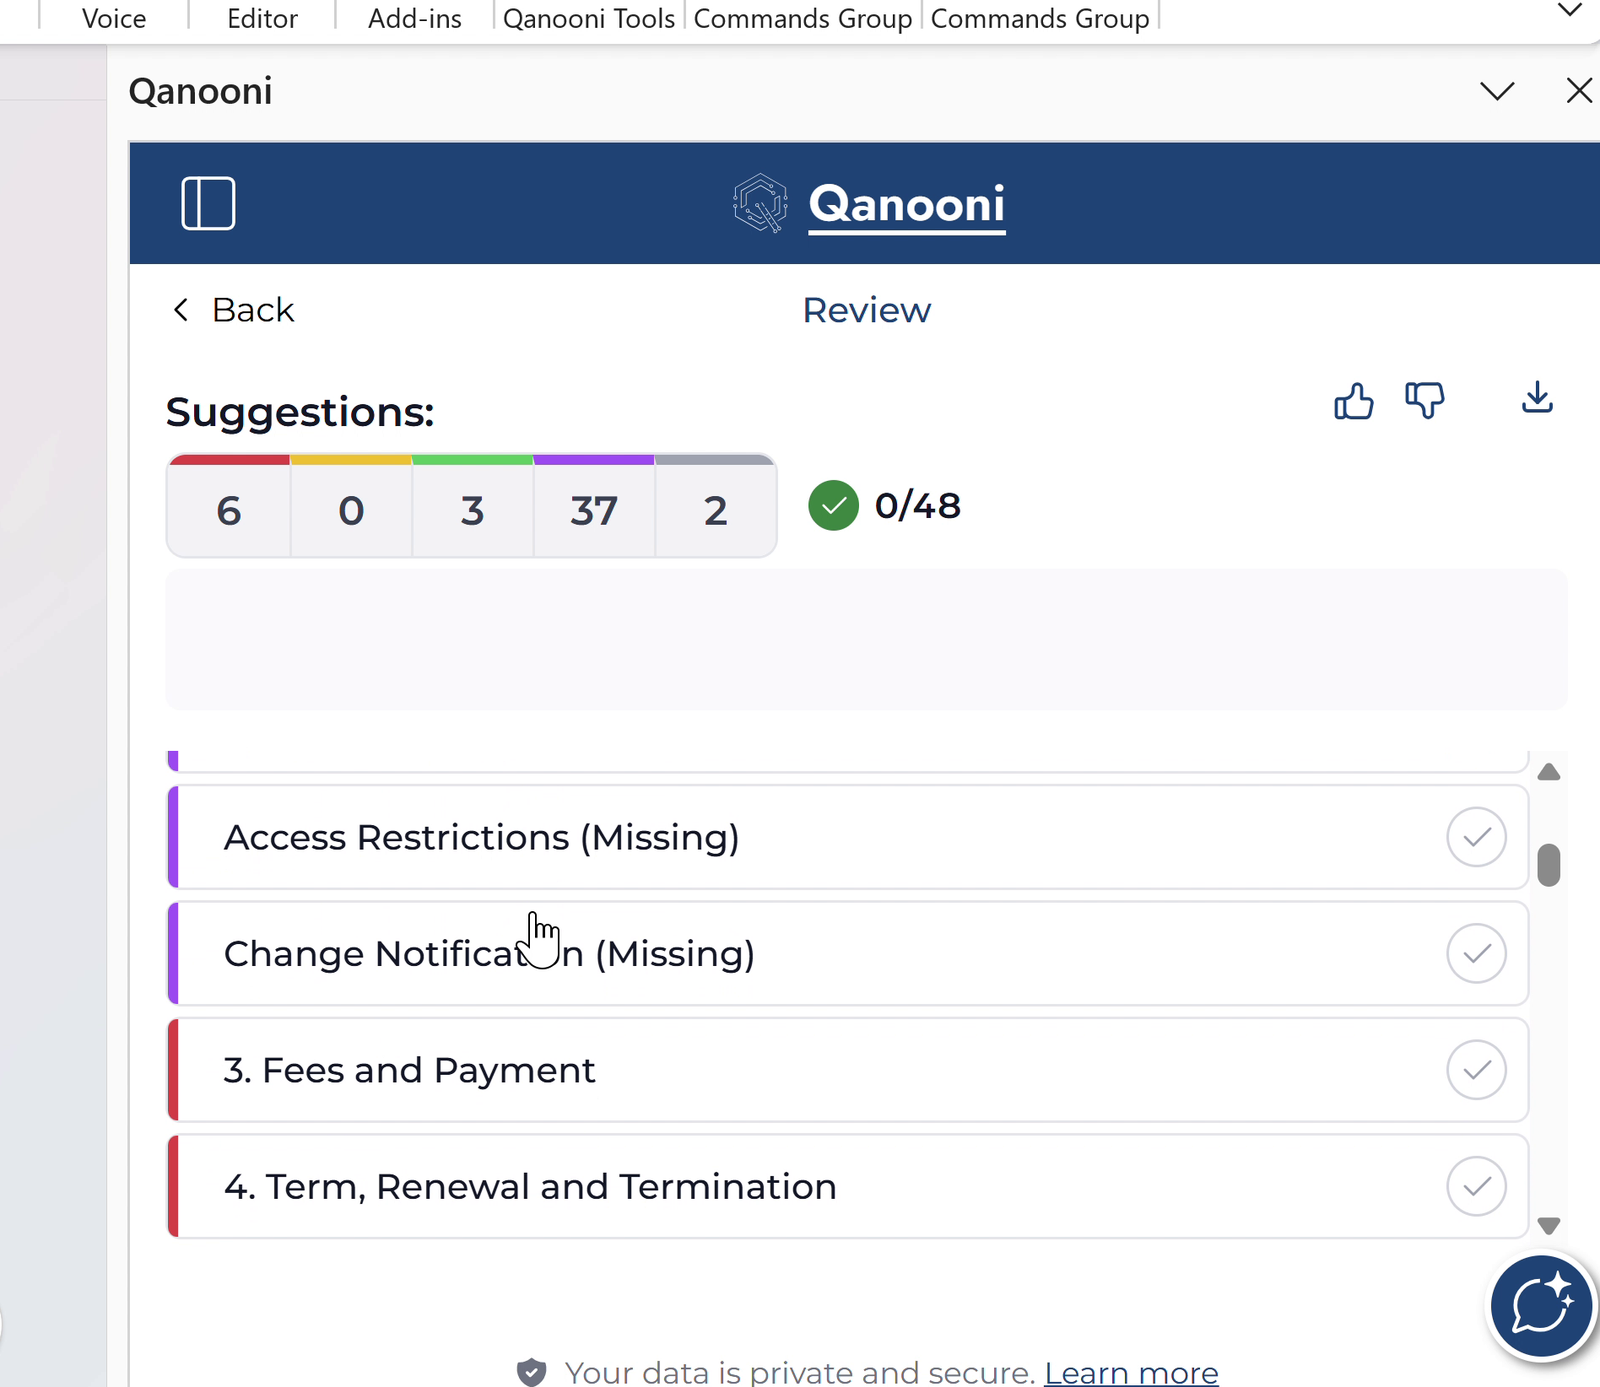Screen dimensions: 1600x1387
Task: Open the second Commands Group
Action: 1040,18
